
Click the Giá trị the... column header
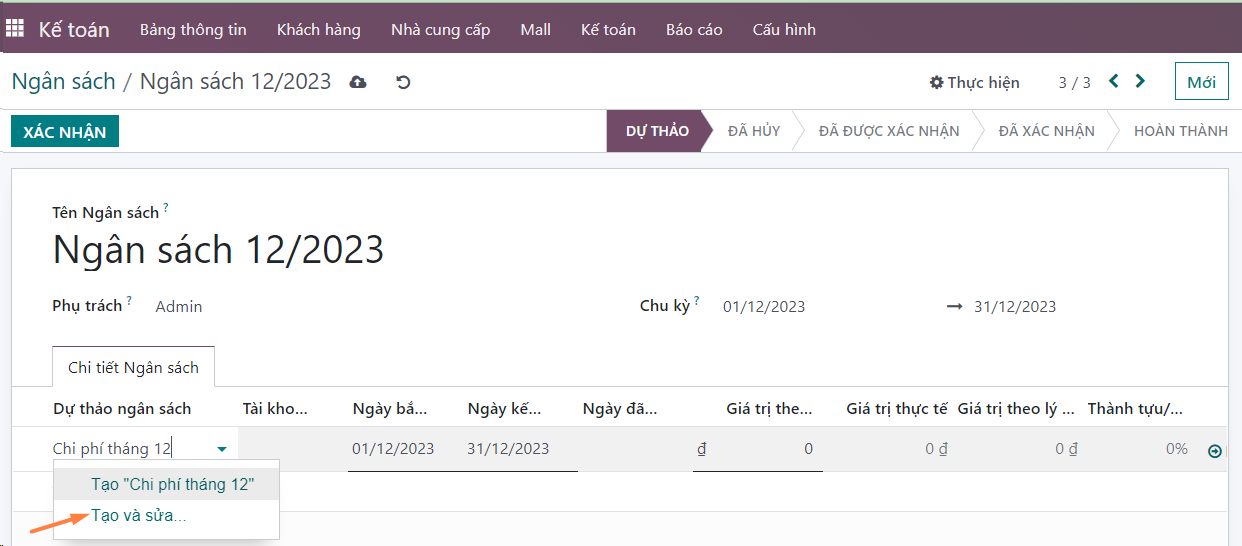click(x=769, y=408)
